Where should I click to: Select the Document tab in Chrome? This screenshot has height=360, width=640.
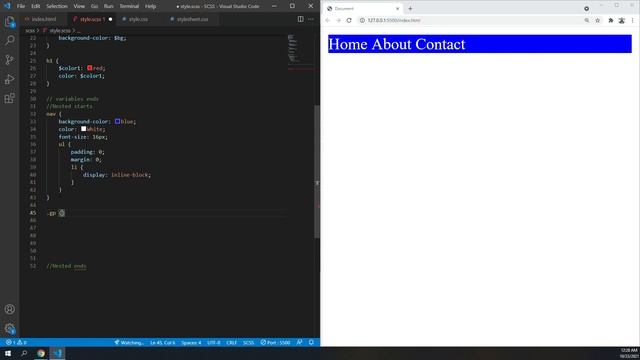tap(363, 9)
